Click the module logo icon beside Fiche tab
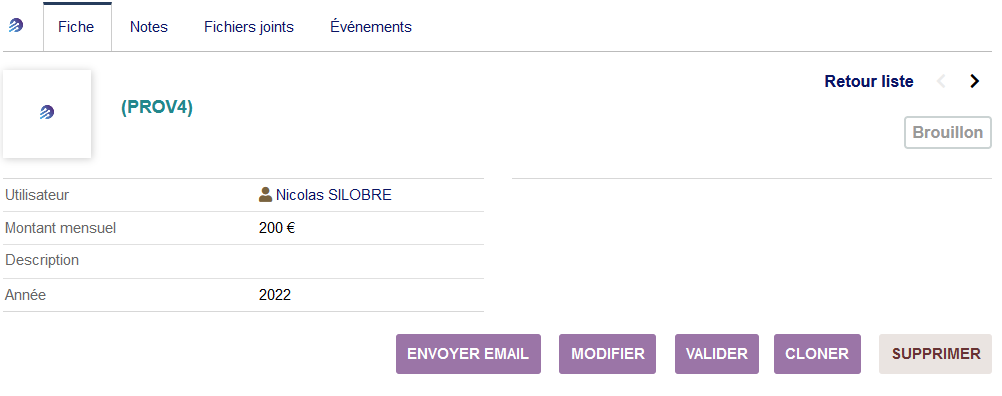 click(x=16, y=26)
